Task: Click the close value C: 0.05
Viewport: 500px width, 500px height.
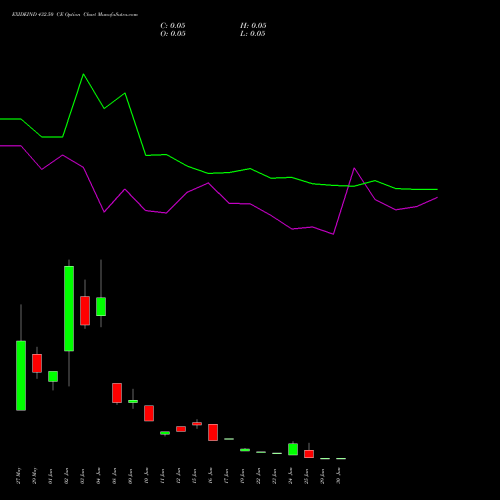Action: [x=173, y=26]
